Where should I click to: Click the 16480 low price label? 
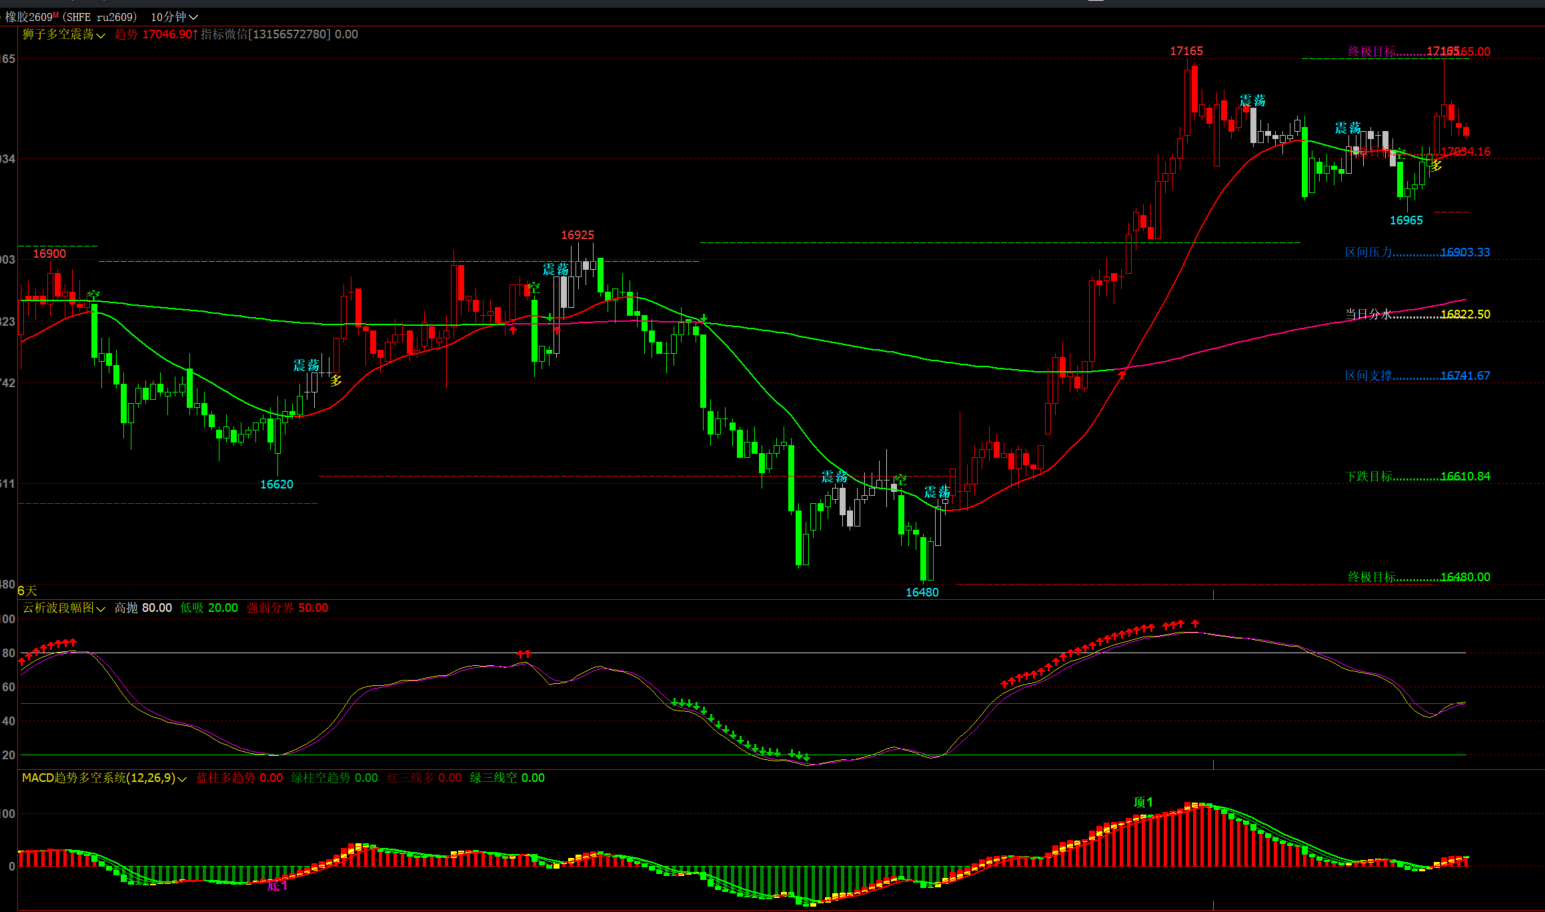pyautogui.click(x=922, y=592)
